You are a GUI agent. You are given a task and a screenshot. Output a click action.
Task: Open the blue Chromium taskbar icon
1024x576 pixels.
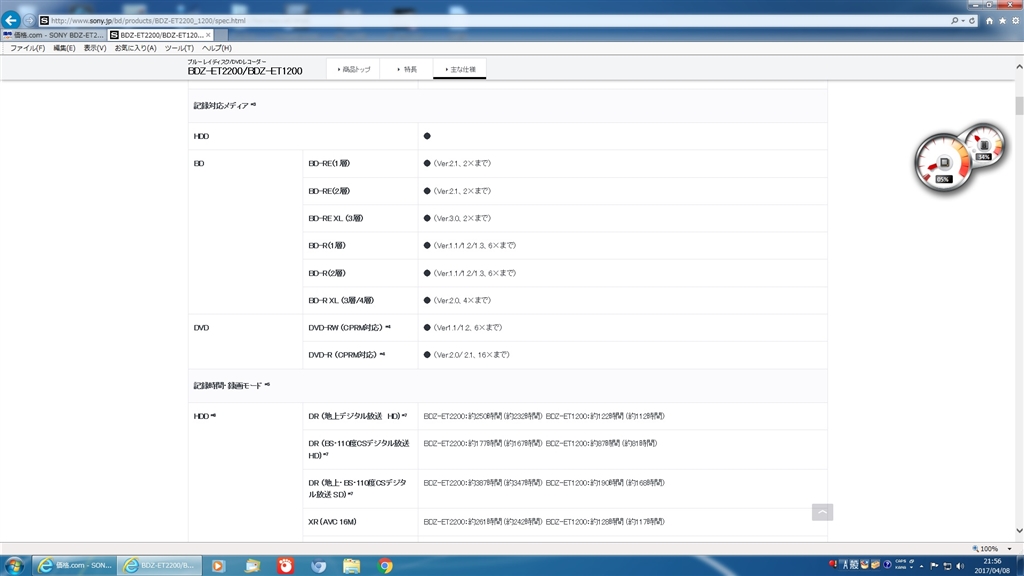pyautogui.click(x=319, y=566)
